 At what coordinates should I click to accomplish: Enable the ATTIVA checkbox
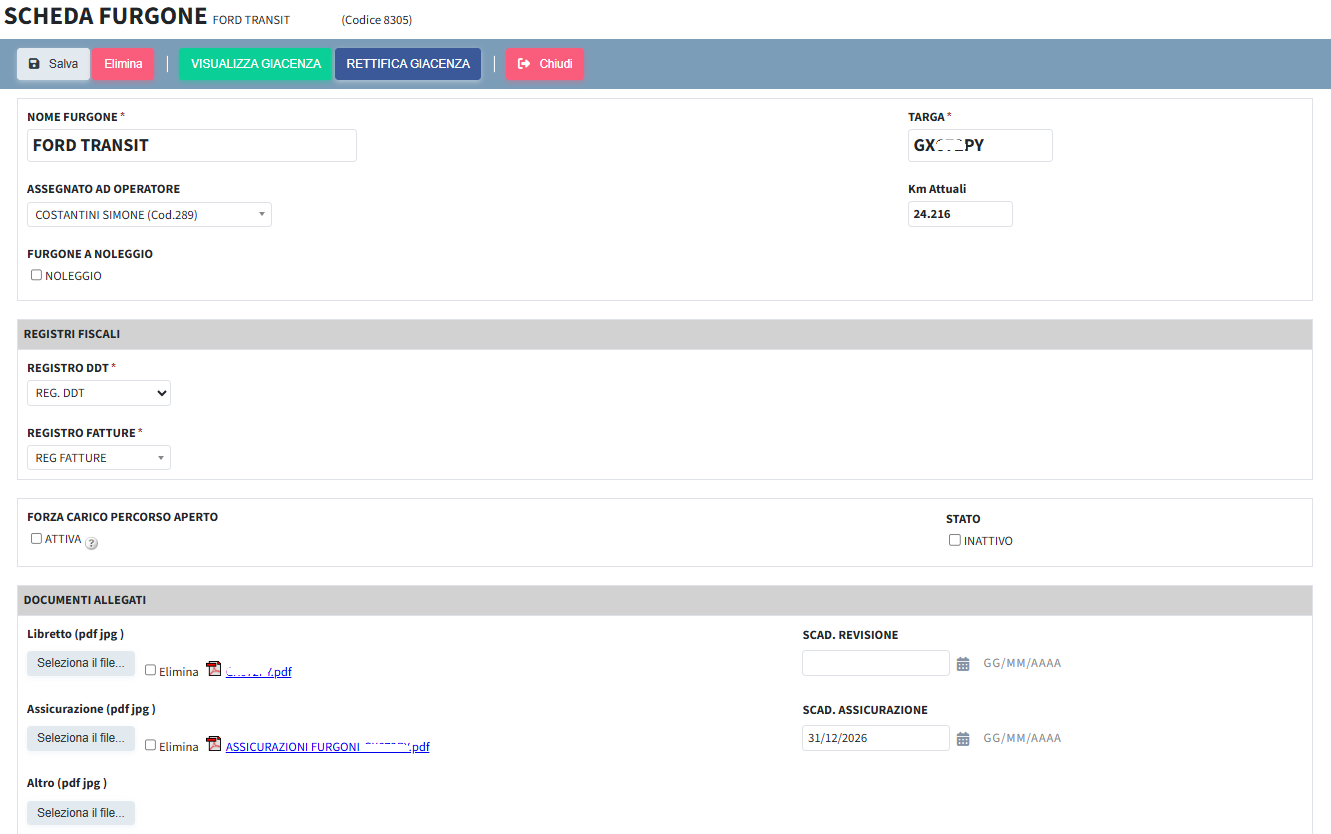37,539
